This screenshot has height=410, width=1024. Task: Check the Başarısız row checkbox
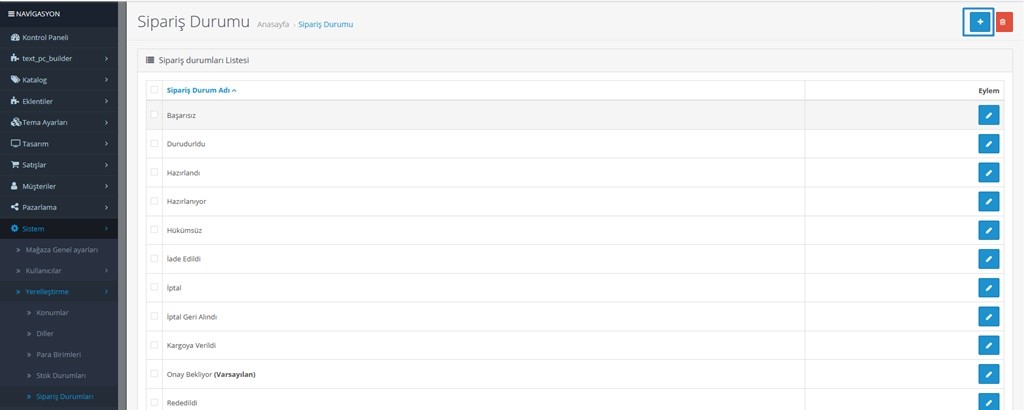pyautogui.click(x=154, y=115)
